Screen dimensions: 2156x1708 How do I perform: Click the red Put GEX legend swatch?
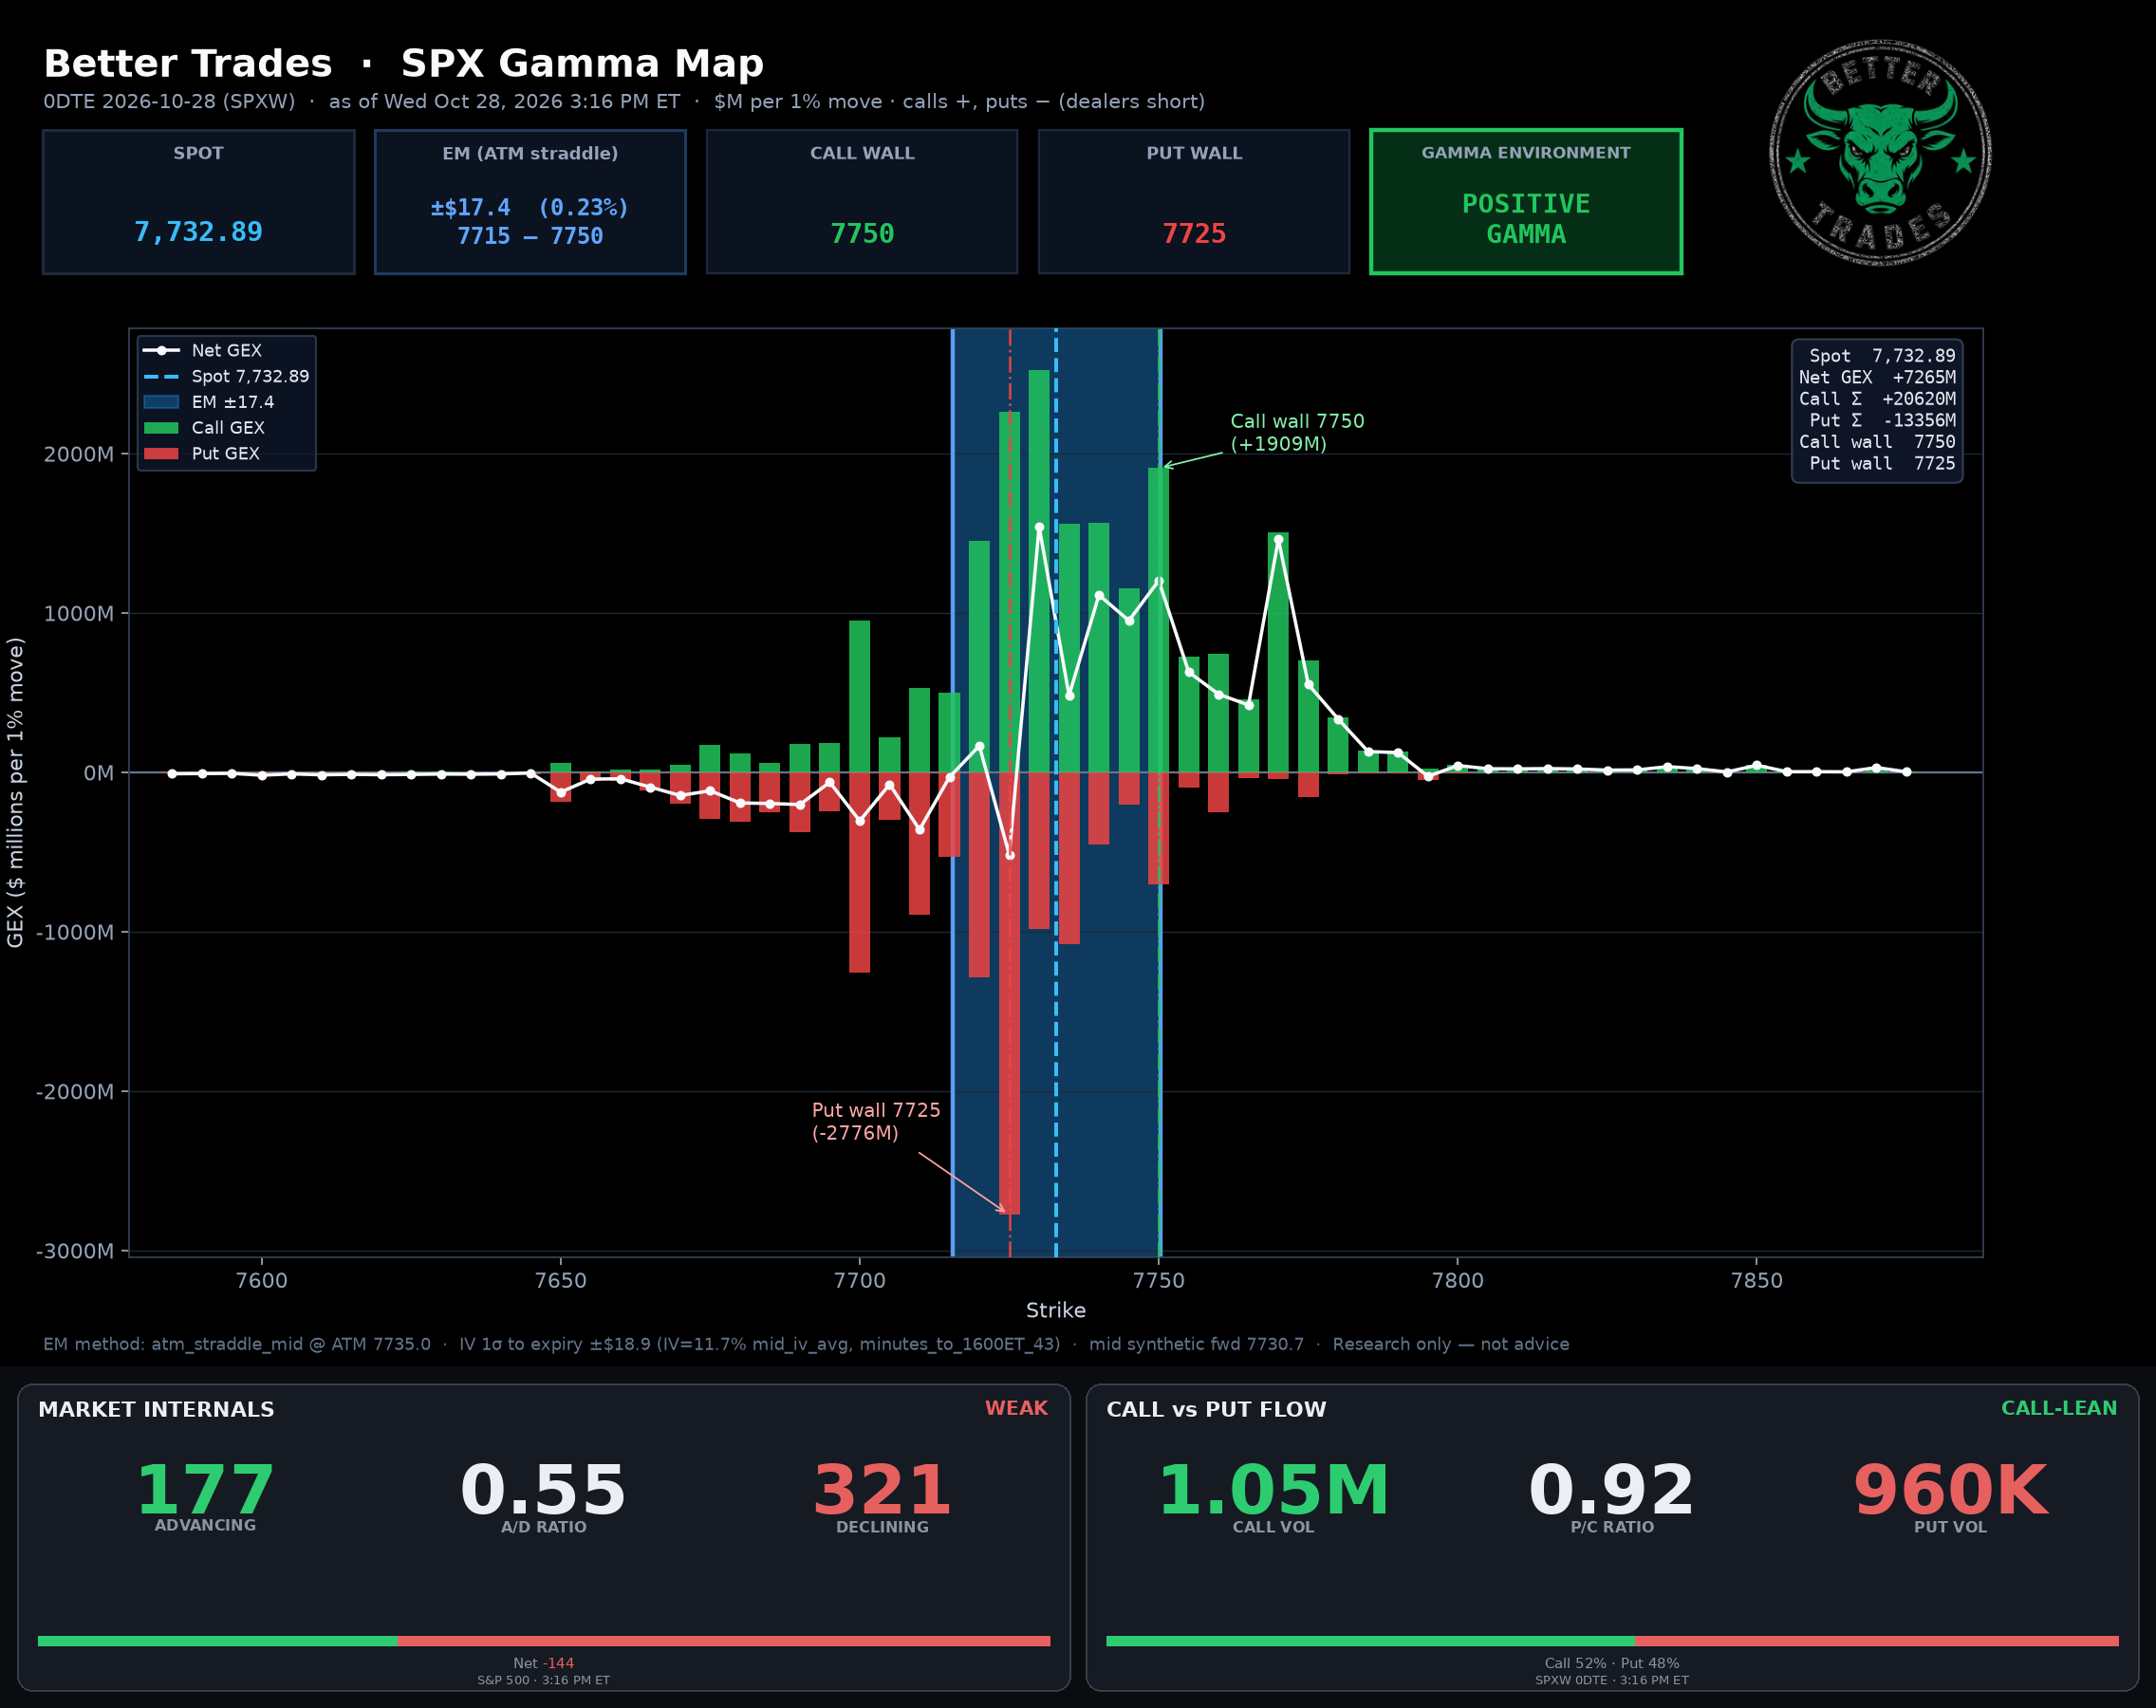coord(161,454)
